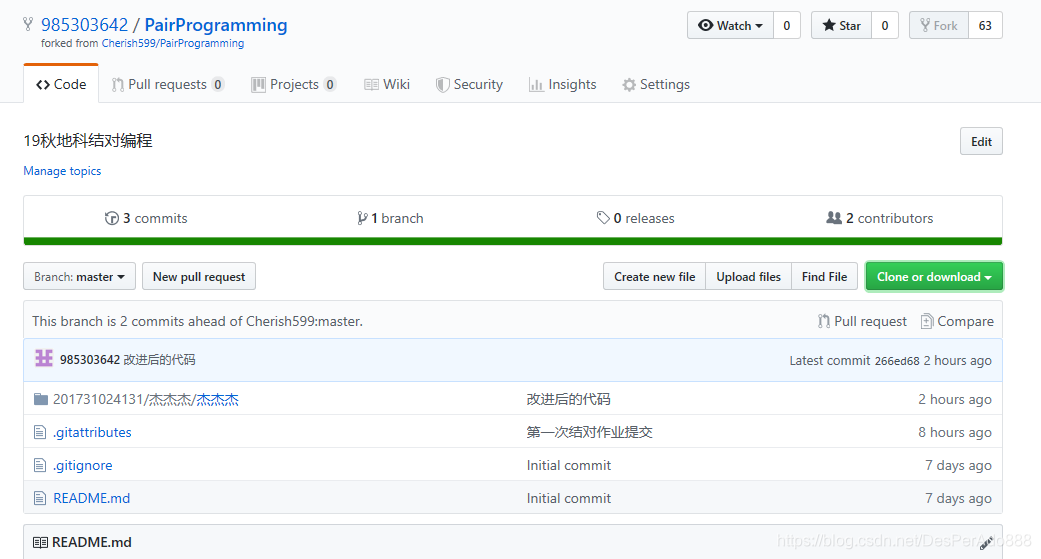The image size is (1041, 559).
Task: Open the Branch: master dropdown
Action: [x=80, y=276]
